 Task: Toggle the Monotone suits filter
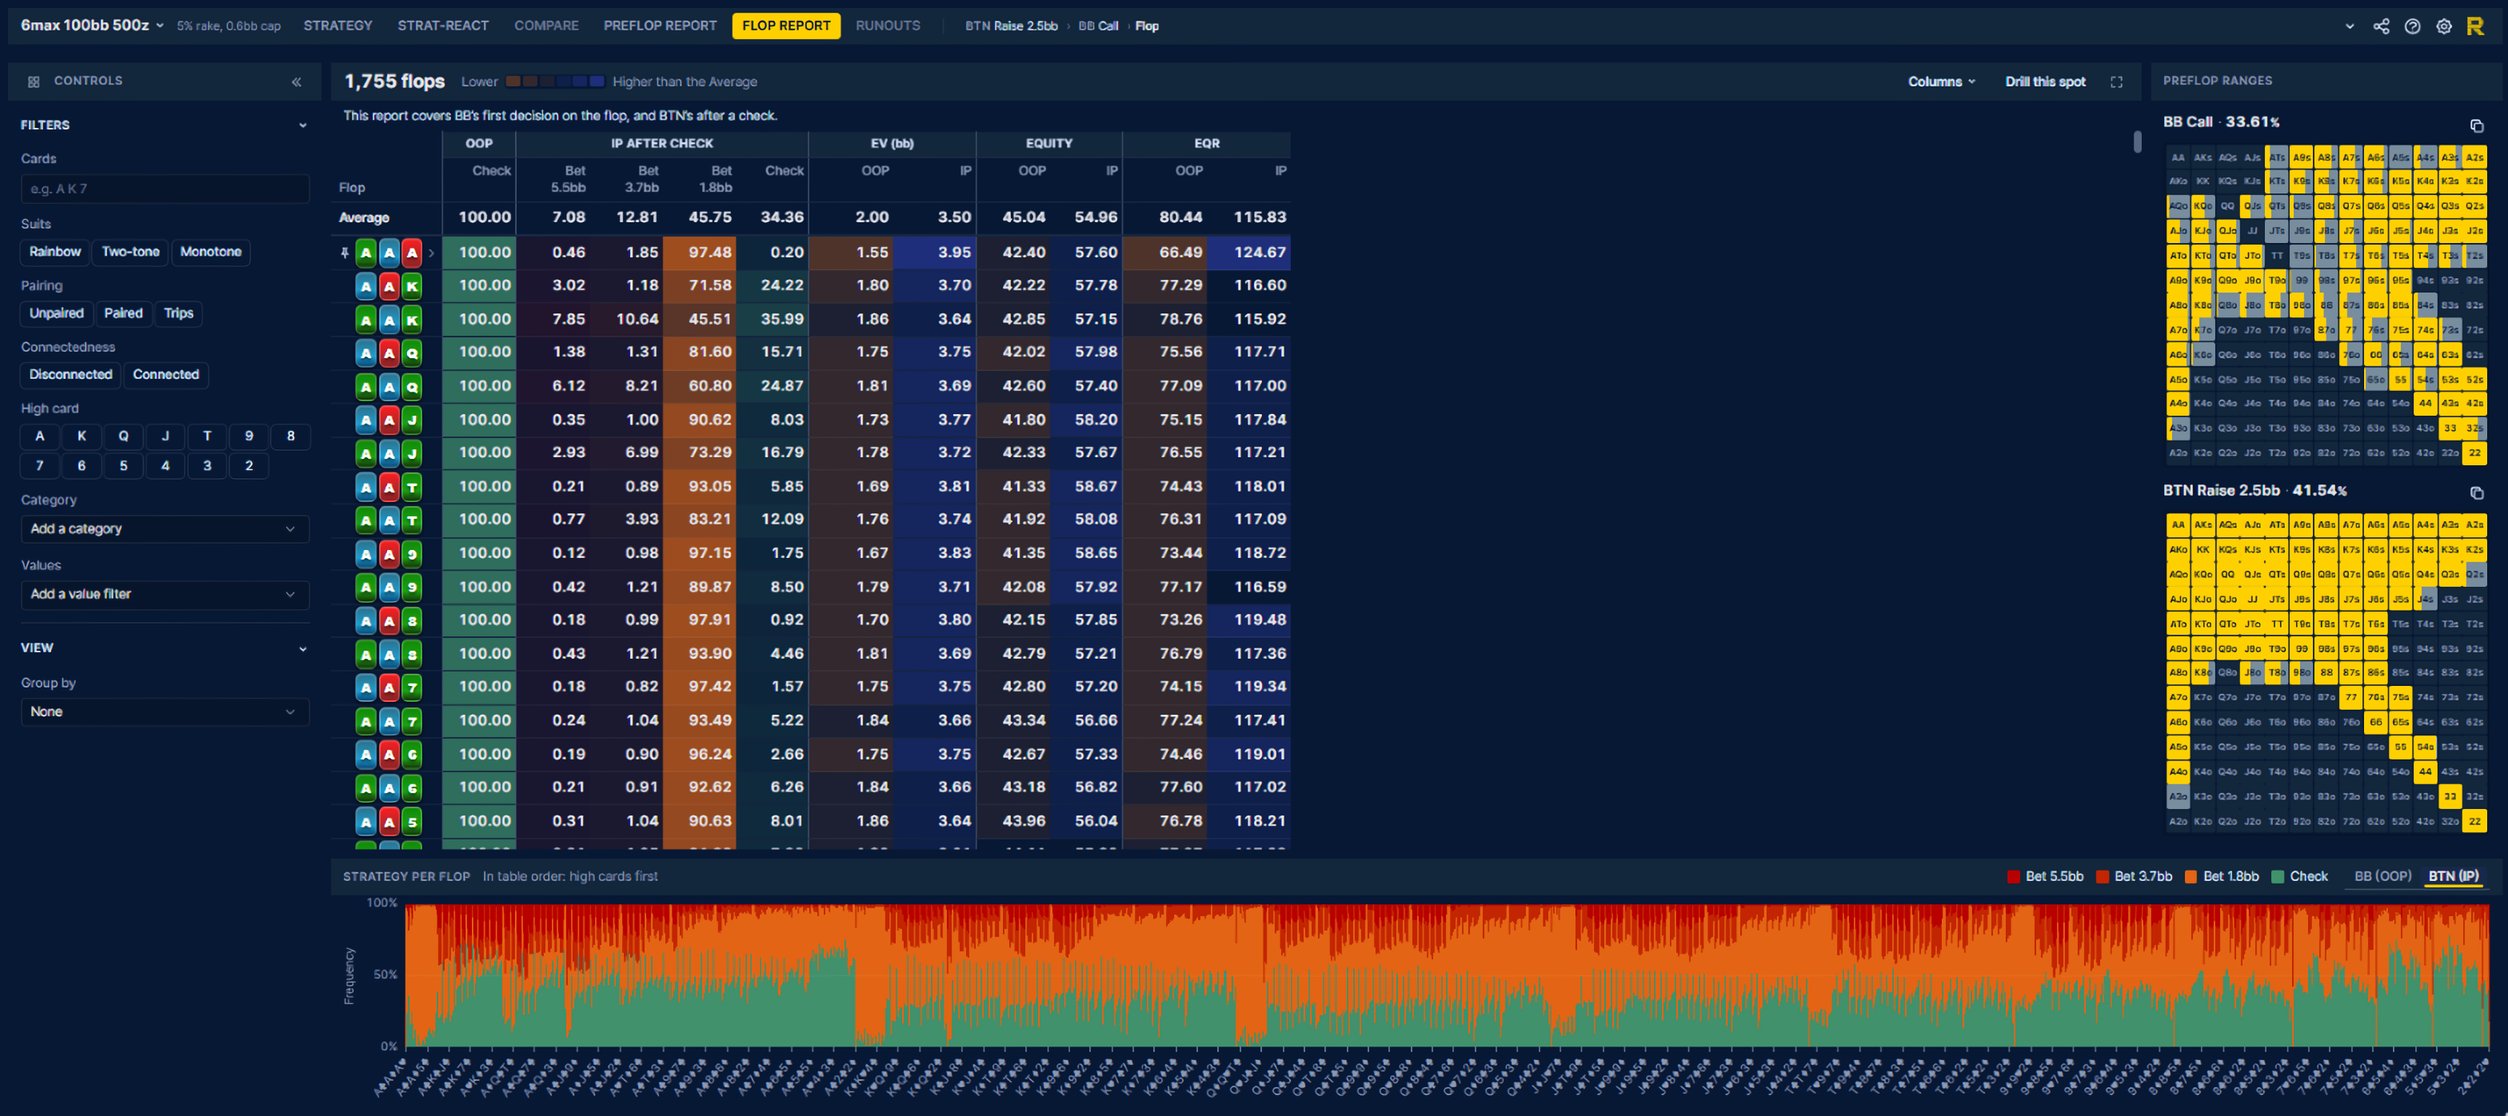coord(210,252)
